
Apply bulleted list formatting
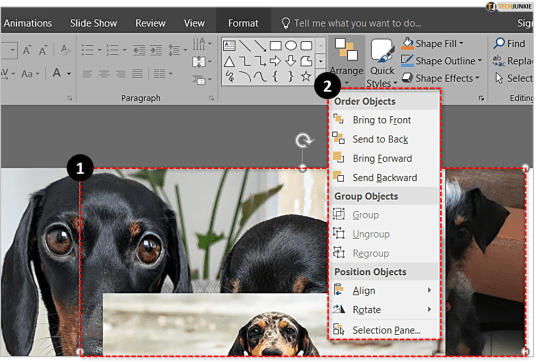[x=88, y=50]
